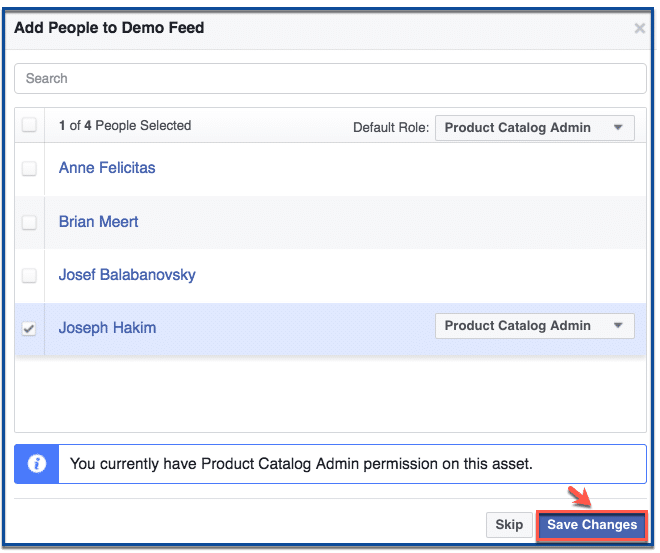Click the Save Changes button
The image size is (660, 553).
click(x=591, y=525)
